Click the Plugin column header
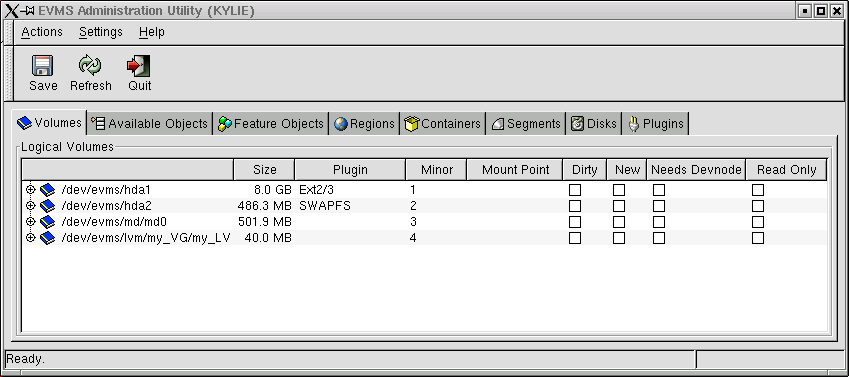This screenshot has width=849, height=377. coord(350,170)
